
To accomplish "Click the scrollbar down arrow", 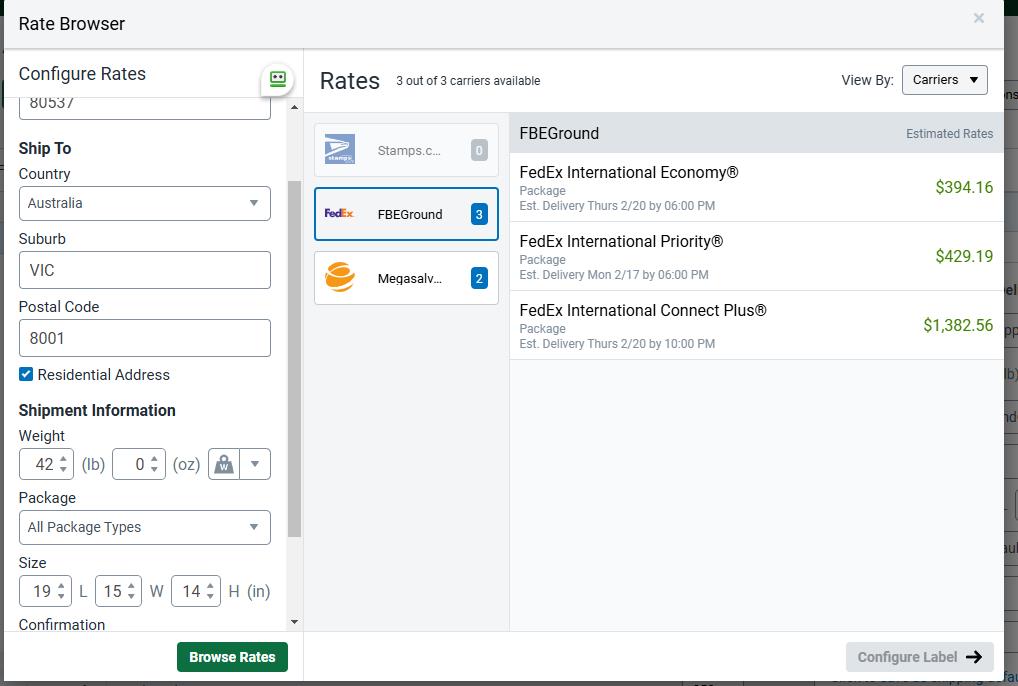I will coord(294,622).
